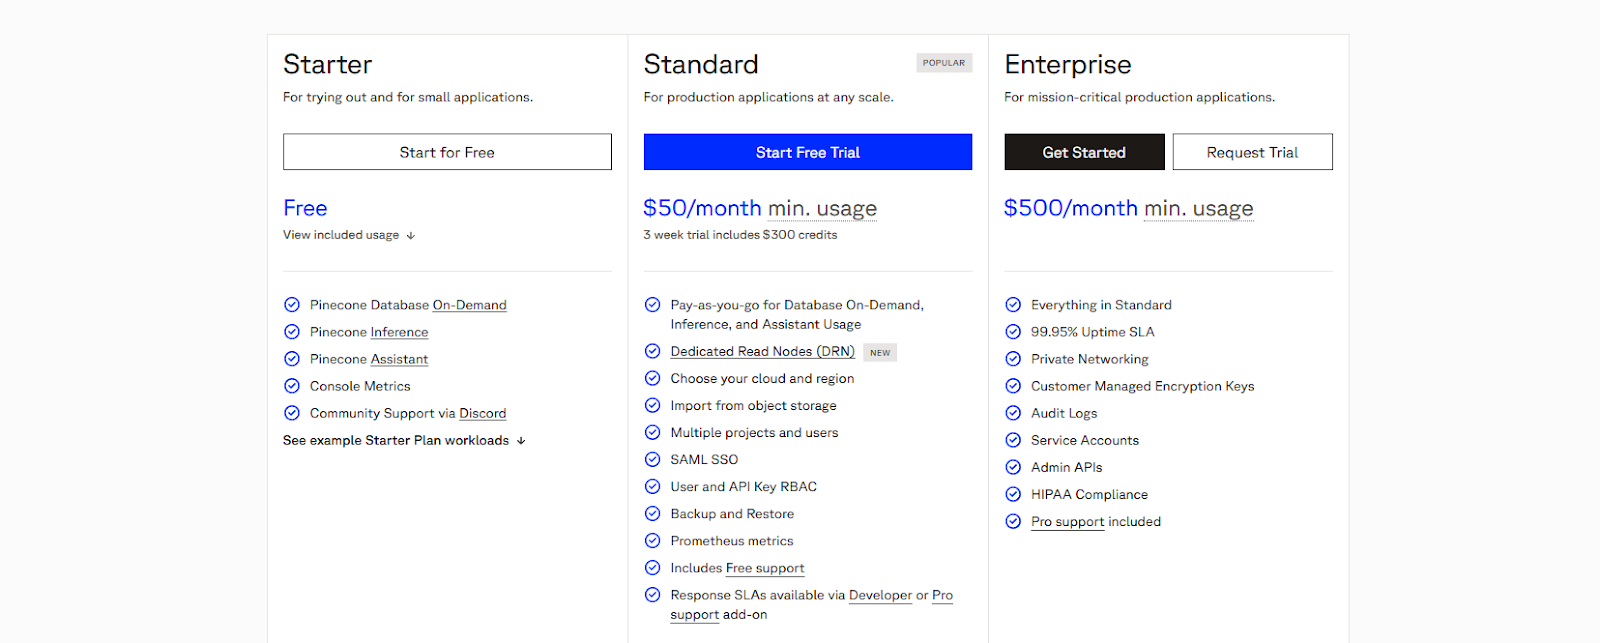
Task: Click Get Started for Enterprise
Action: 1084,152
